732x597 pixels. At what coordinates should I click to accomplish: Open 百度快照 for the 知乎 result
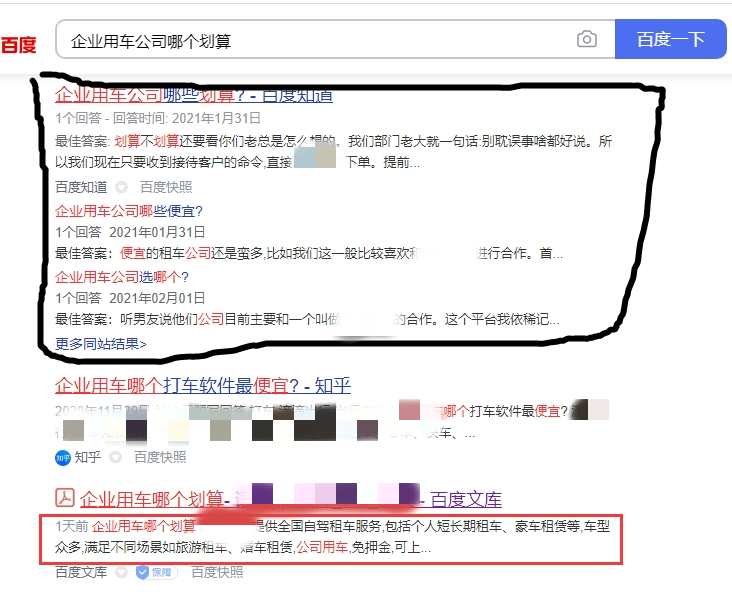coord(160,457)
